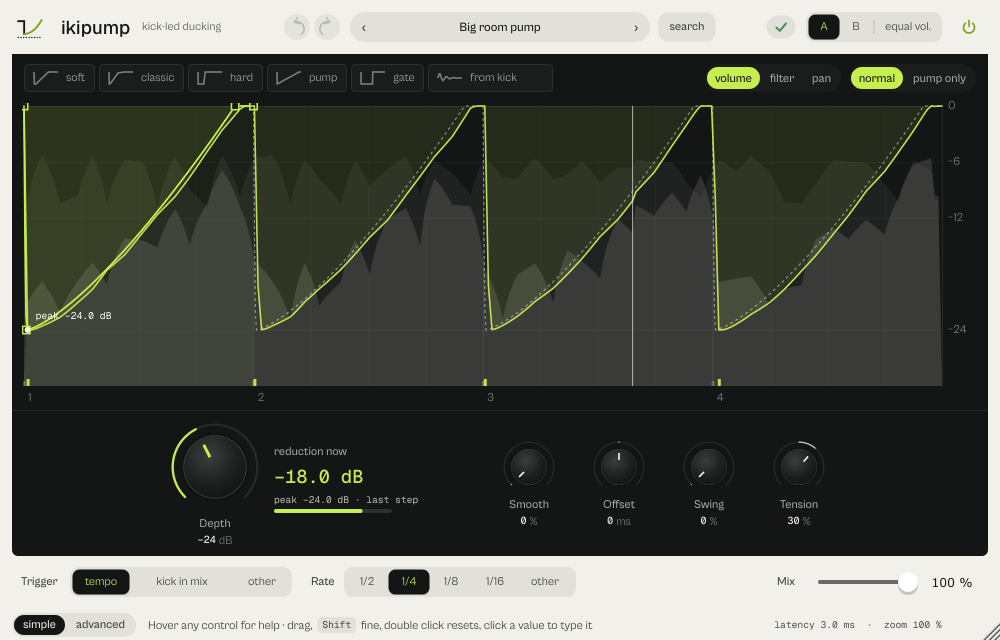The image size is (1000, 640).
Task: Set Trigger to kick in mix
Action: point(182,581)
